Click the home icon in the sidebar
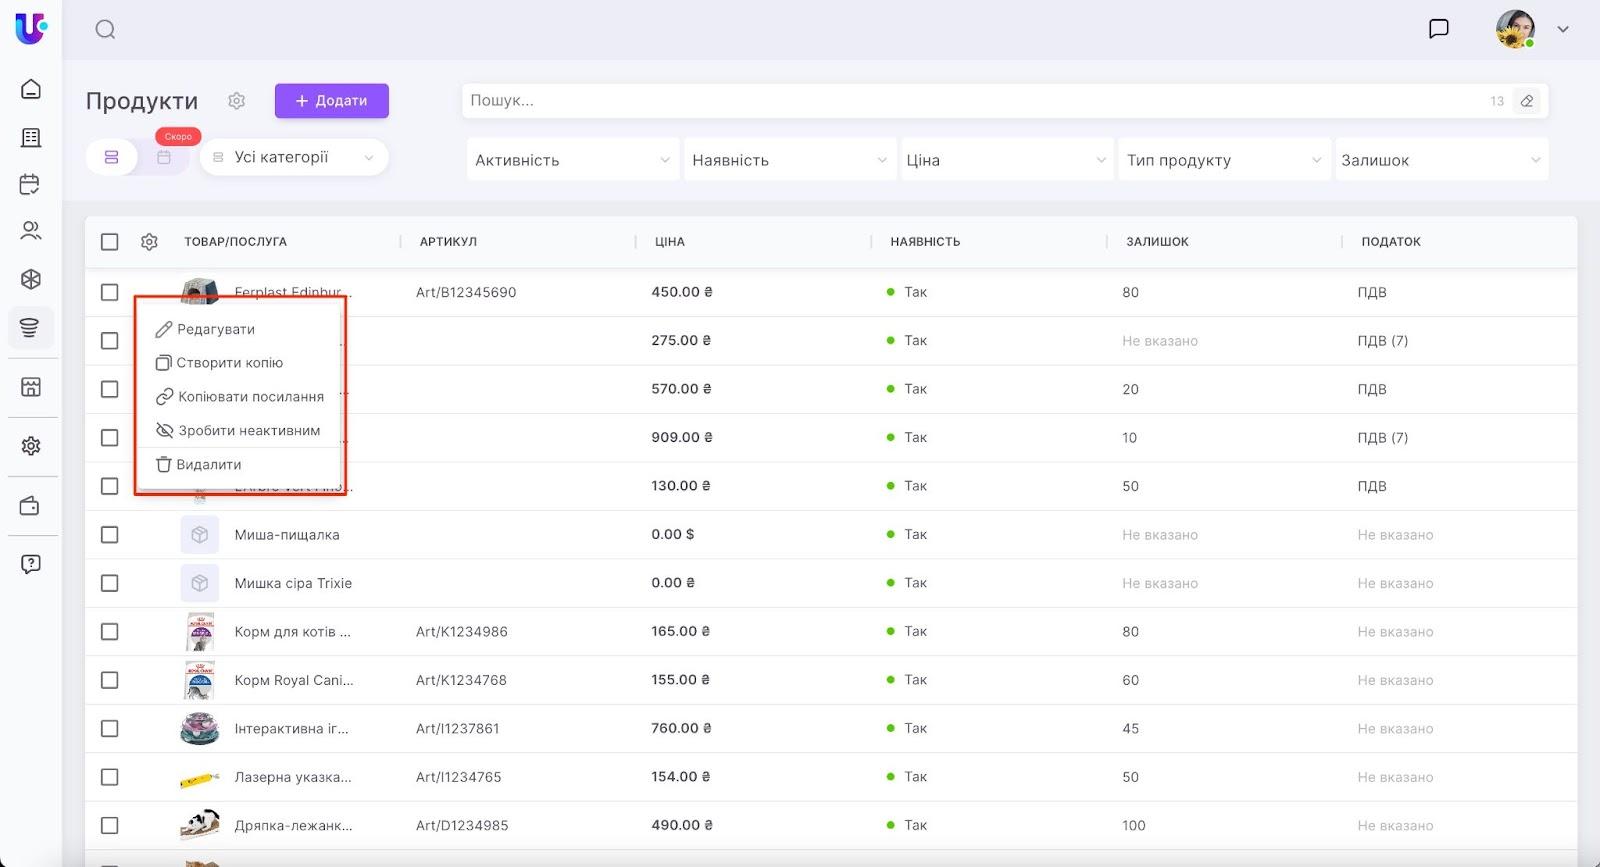Viewport: 1600px width, 867px height. [31, 89]
